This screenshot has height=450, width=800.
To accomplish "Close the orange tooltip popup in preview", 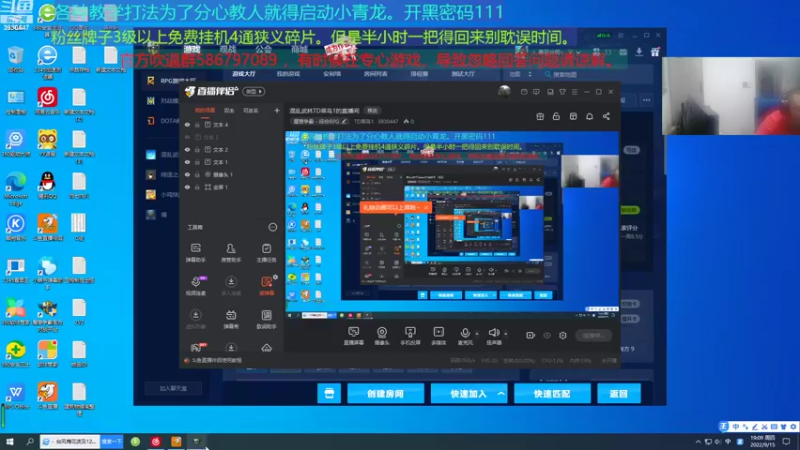I will [426, 208].
